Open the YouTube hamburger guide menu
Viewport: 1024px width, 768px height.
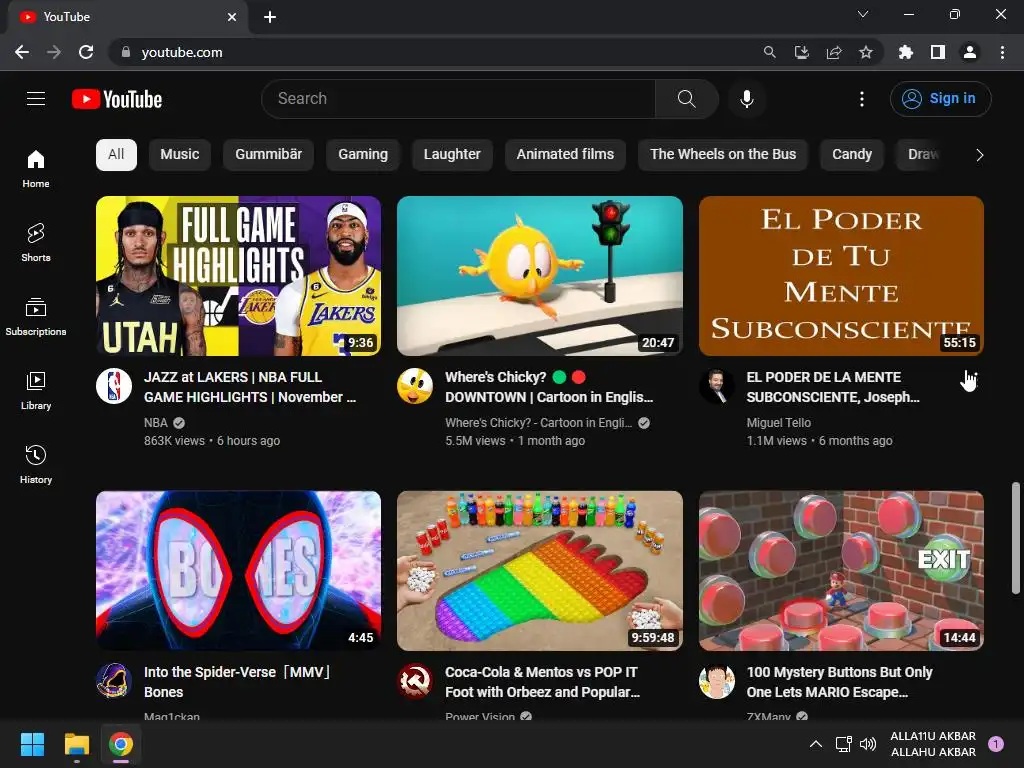[x=36, y=99]
